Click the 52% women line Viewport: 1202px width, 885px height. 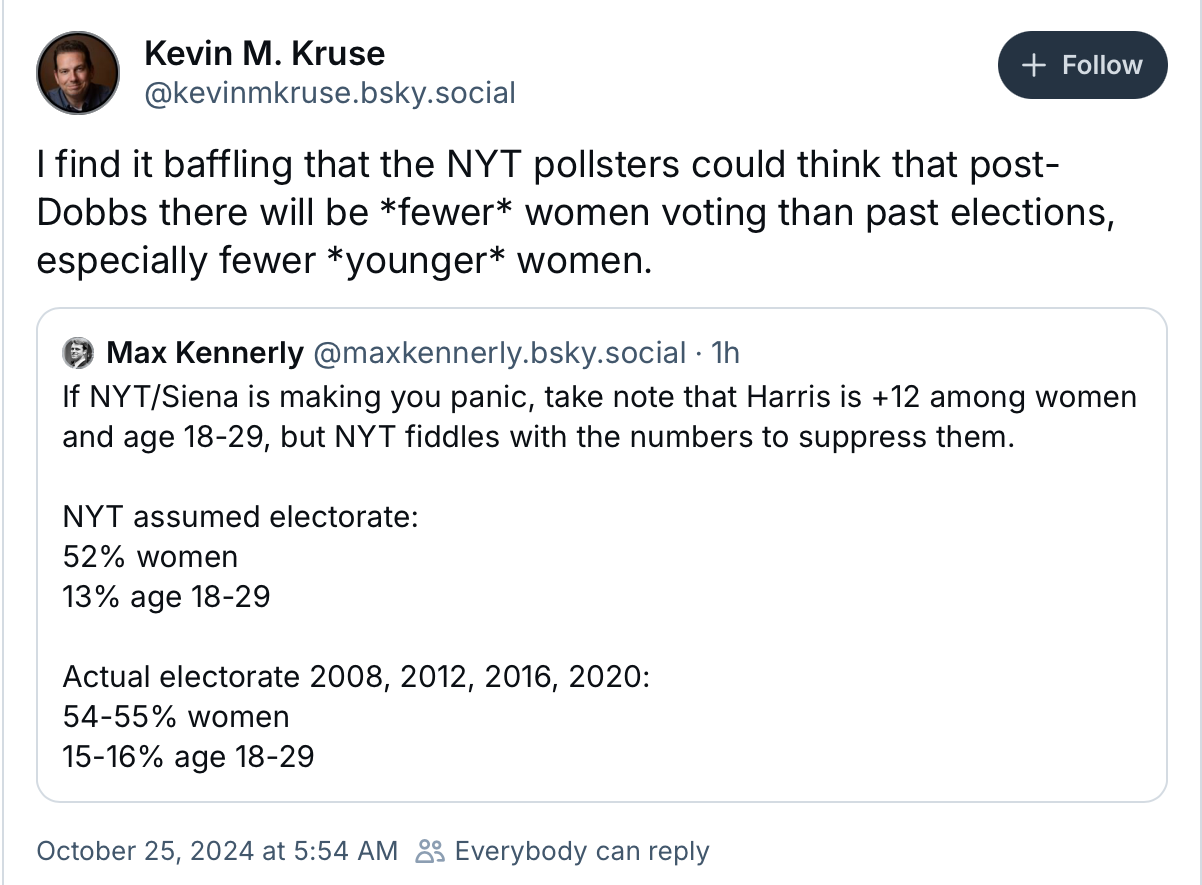(150, 557)
